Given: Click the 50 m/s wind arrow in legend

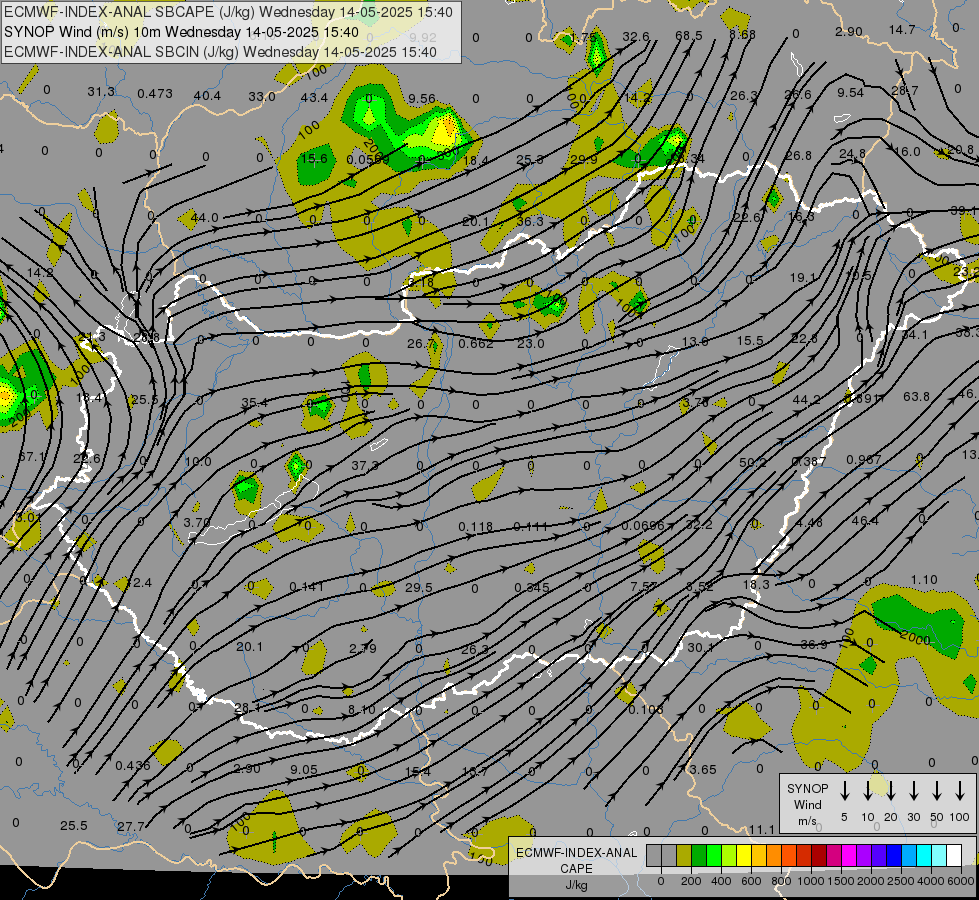Looking at the screenshot, I should tap(937, 791).
